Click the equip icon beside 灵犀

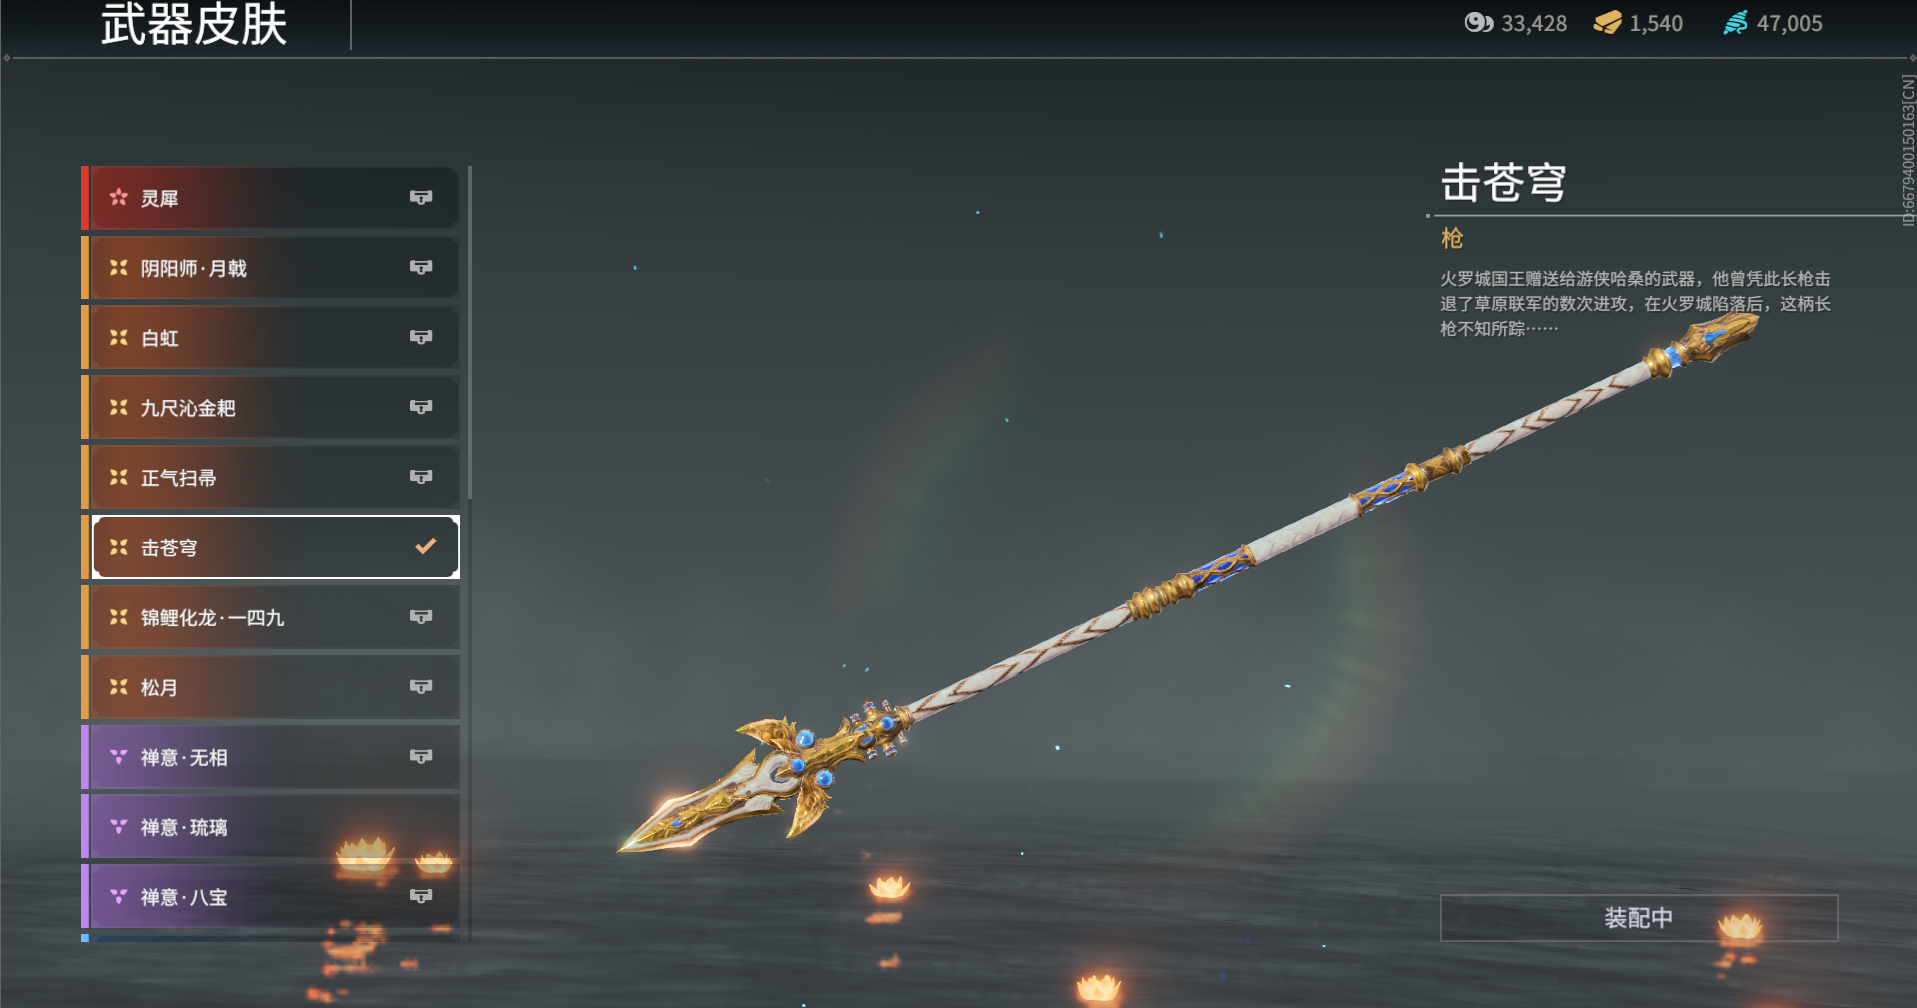click(x=421, y=198)
